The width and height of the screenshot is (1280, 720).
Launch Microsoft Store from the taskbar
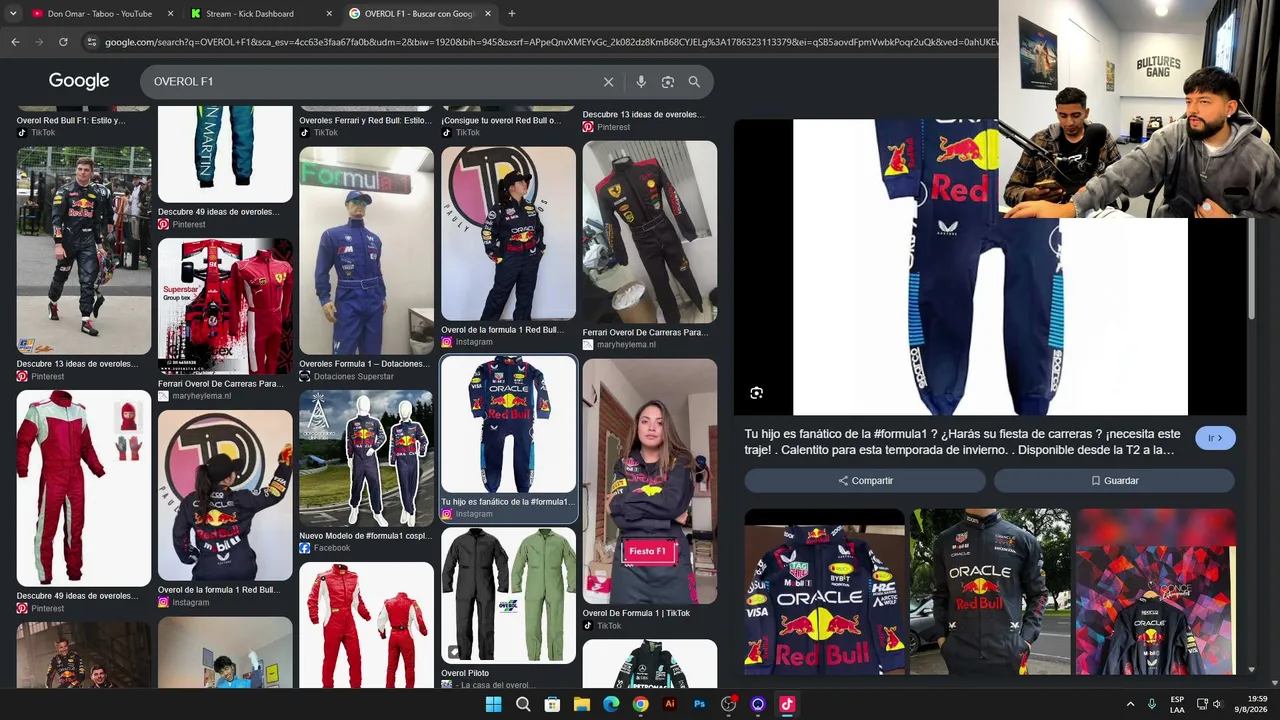tap(552, 704)
